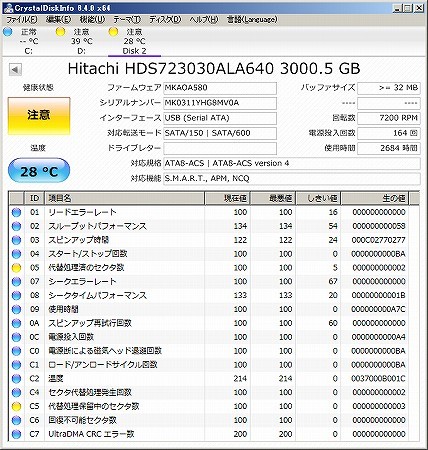Click blue status dot for ID C7
This screenshot has width=428, height=450.
16,434
